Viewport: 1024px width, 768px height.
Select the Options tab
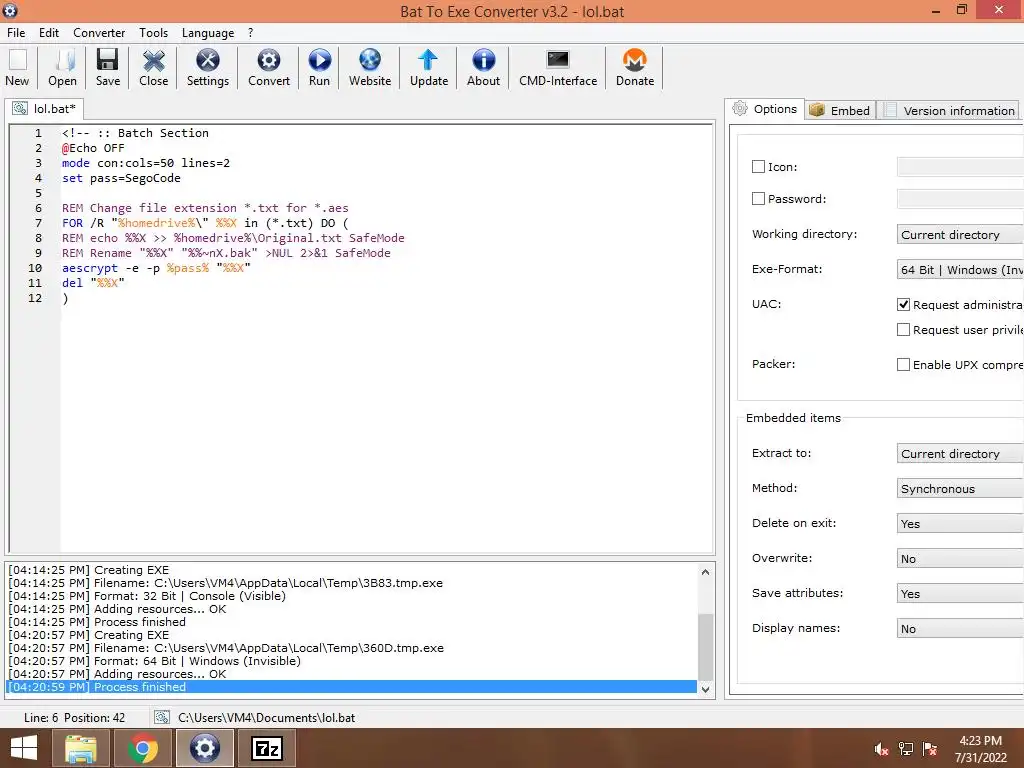[x=764, y=109]
